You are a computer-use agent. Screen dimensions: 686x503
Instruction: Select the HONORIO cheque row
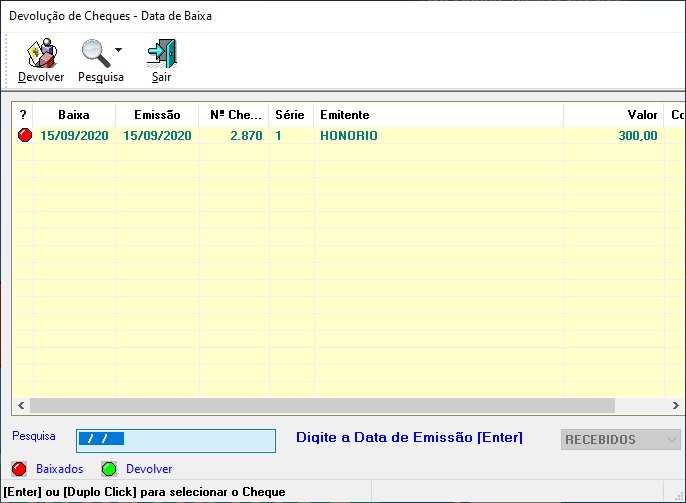click(349, 136)
